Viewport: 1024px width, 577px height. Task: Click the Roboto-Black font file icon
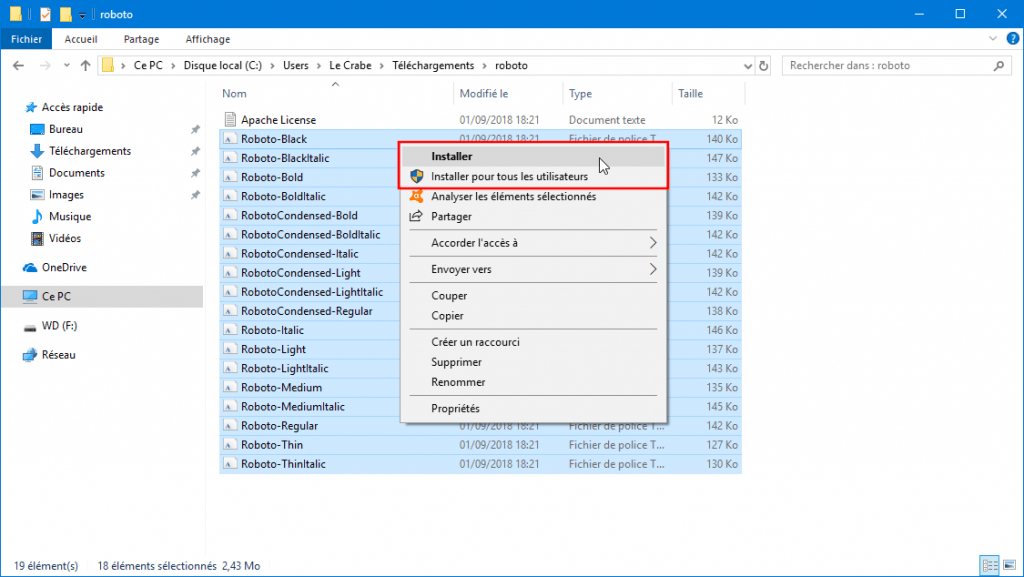click(229, 139)
